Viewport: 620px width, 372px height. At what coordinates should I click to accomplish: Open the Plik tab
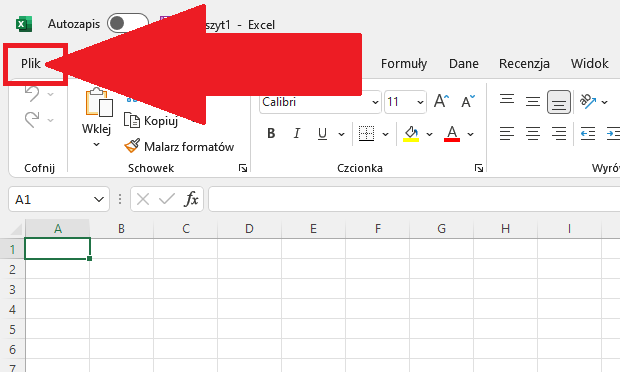(31, 64)
